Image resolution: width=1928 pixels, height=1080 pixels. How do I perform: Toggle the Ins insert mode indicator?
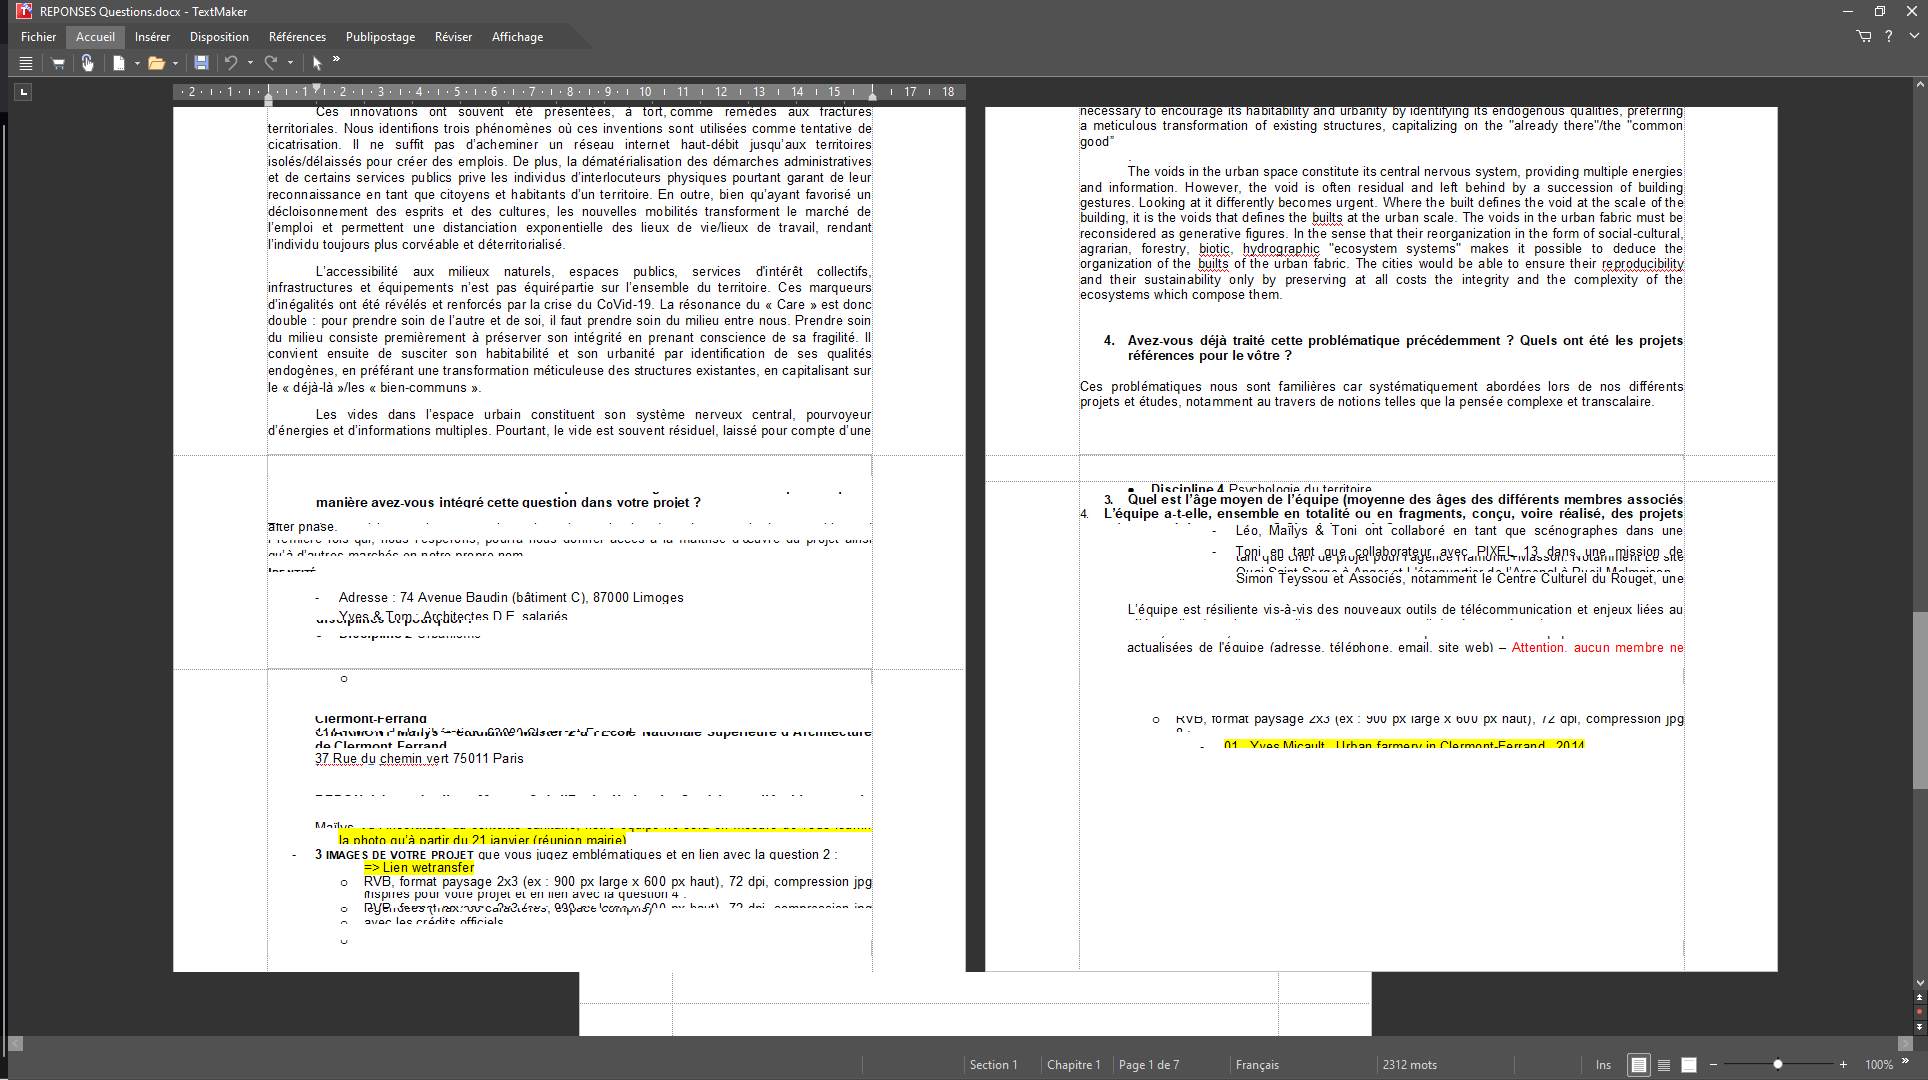click(1603, 1065)
